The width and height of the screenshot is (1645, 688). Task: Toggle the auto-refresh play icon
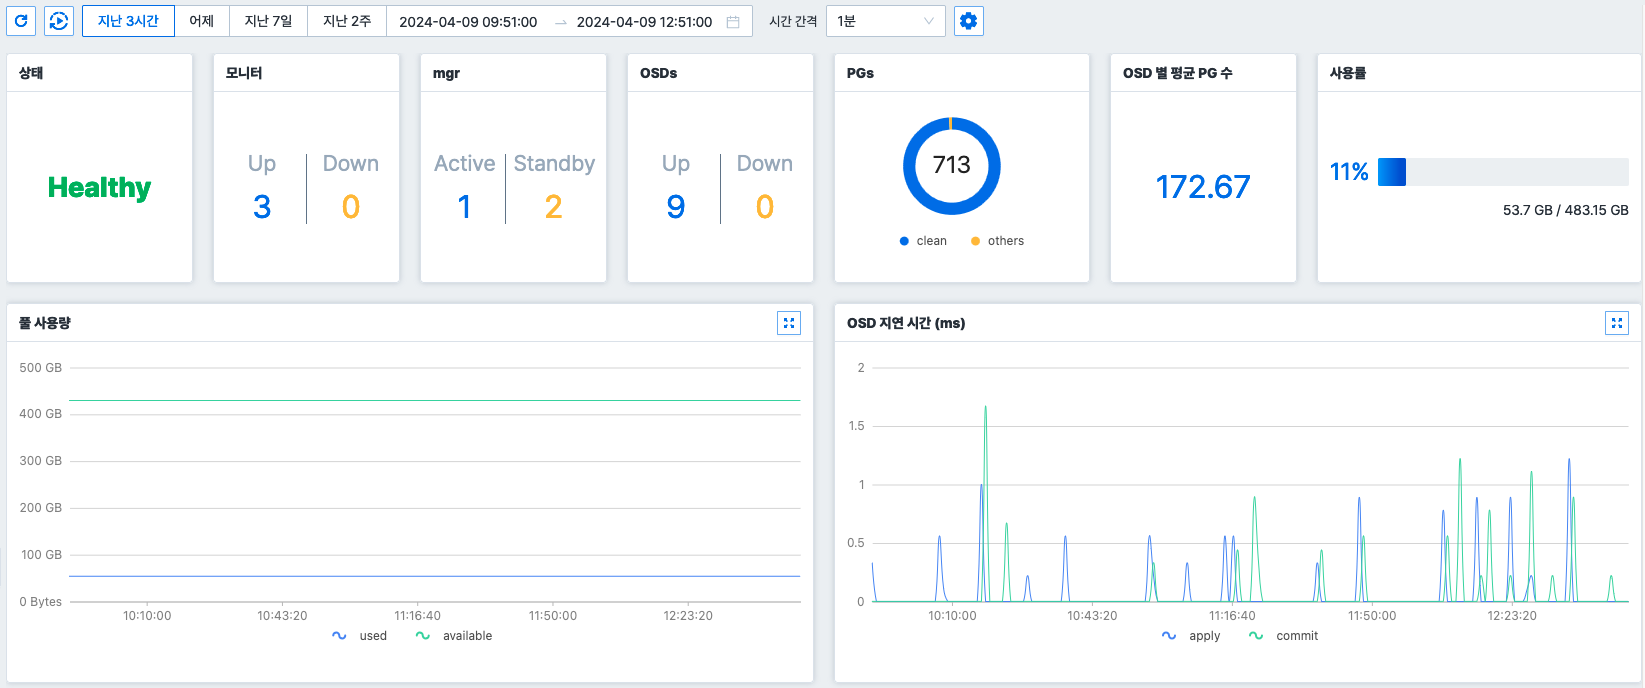coord(59,21)
